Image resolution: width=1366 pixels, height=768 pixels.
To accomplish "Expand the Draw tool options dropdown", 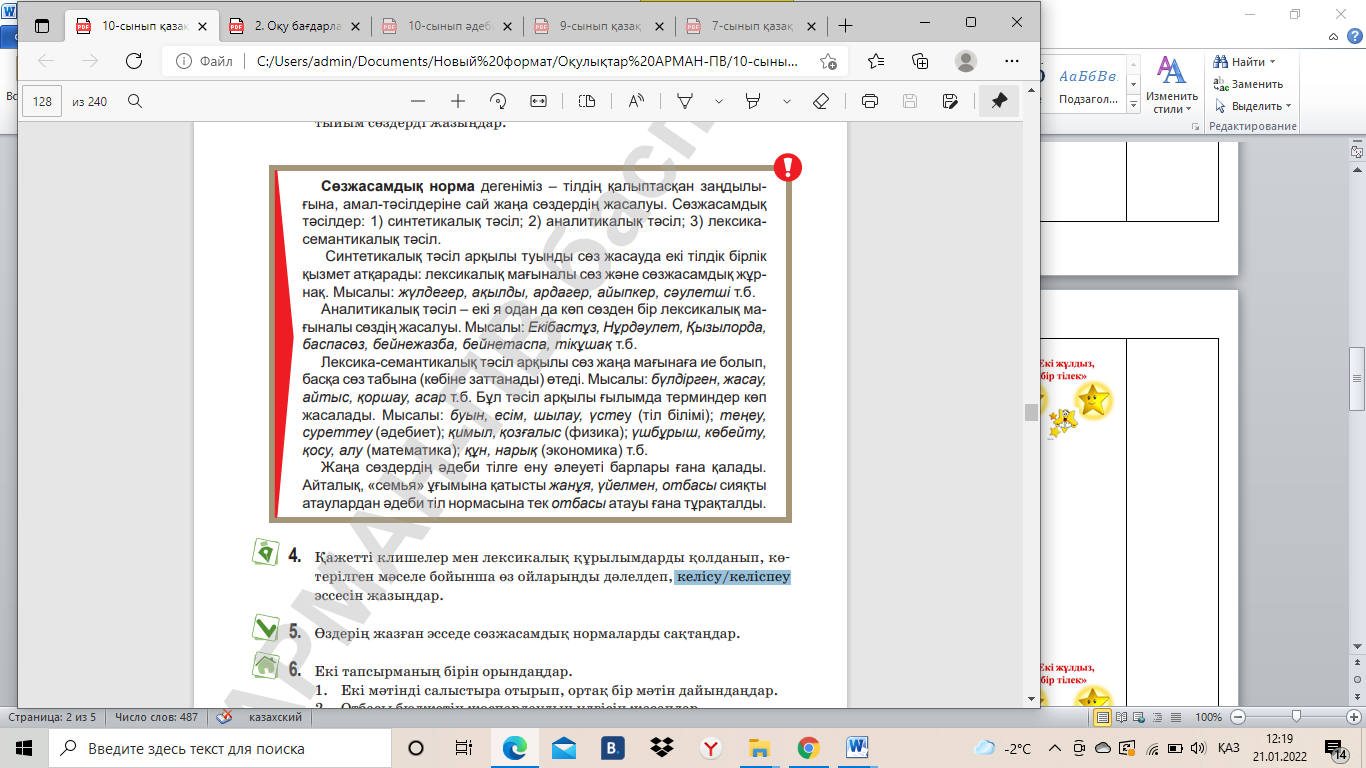I will point(718,101).
